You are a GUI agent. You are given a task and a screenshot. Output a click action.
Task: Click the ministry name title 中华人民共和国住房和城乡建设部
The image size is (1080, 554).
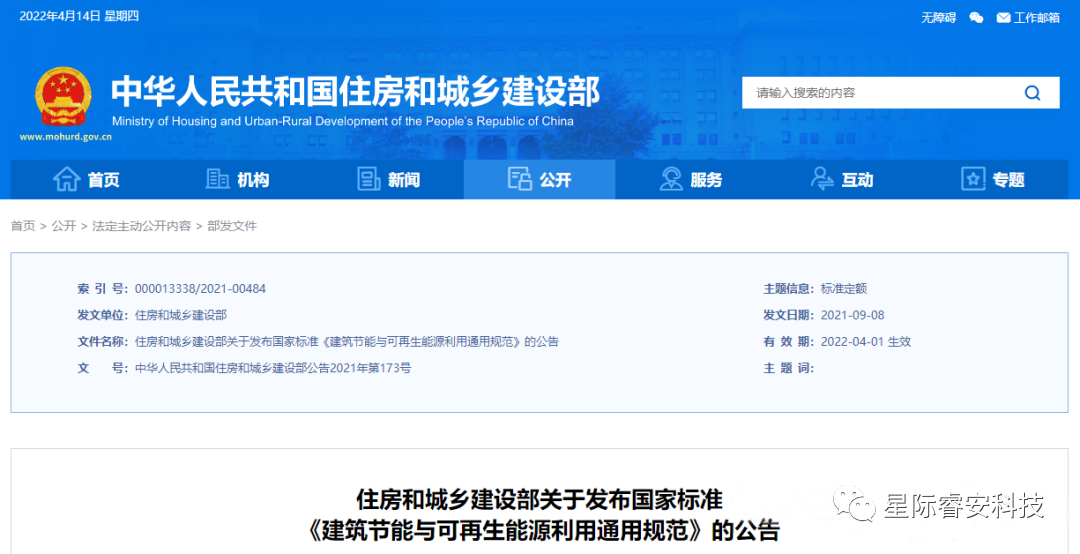355,92
